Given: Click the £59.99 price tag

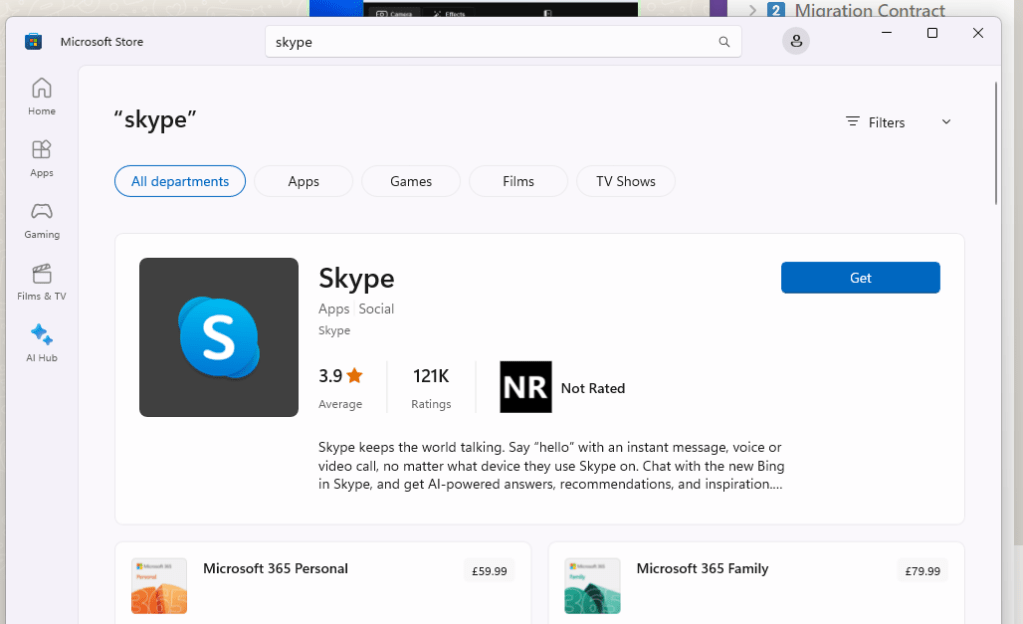Looking at the screenshot, I should pos(489,571).
